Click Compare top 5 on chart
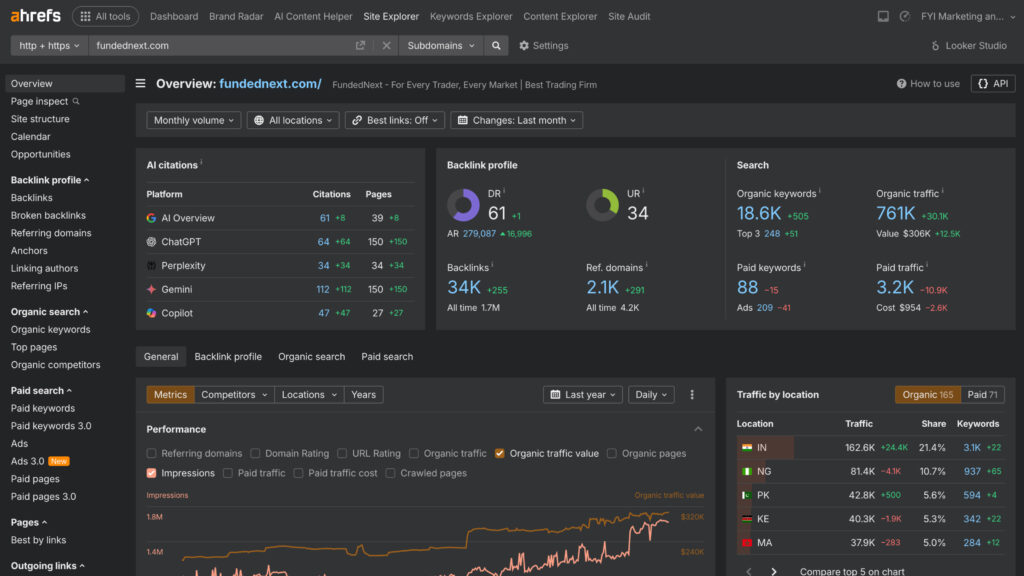Image resolution: width=1024 pixels, height=576 pixels. 852,571
